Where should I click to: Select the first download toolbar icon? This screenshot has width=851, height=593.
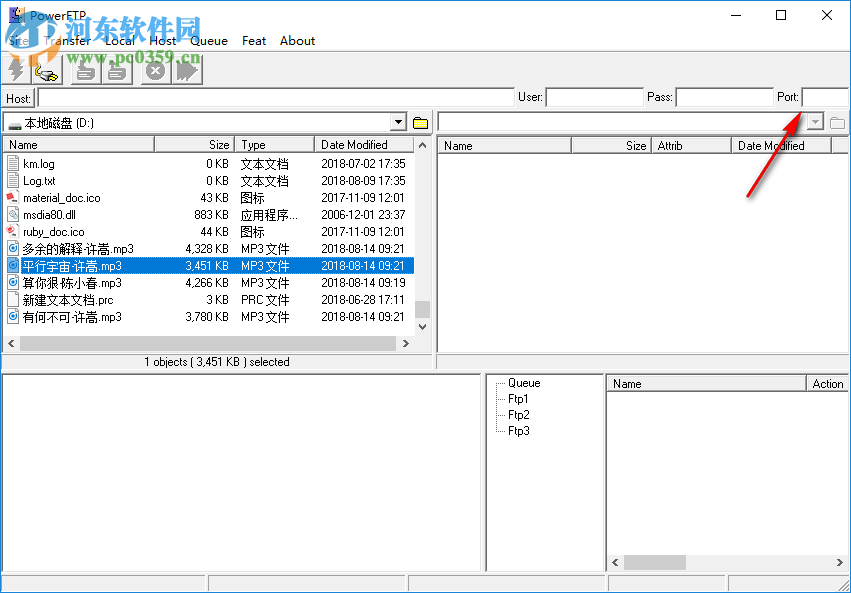point(85,71)
